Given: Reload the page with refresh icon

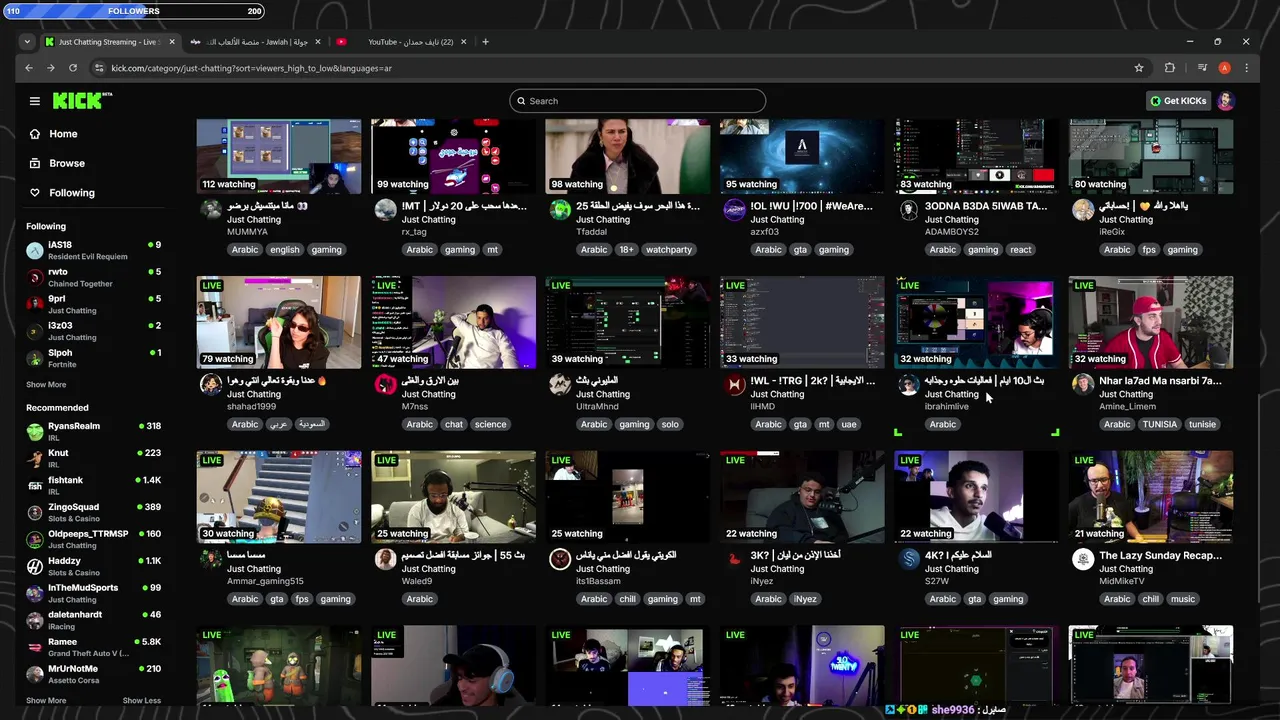Looking at the screenshot, I should [x=73, y=68].
